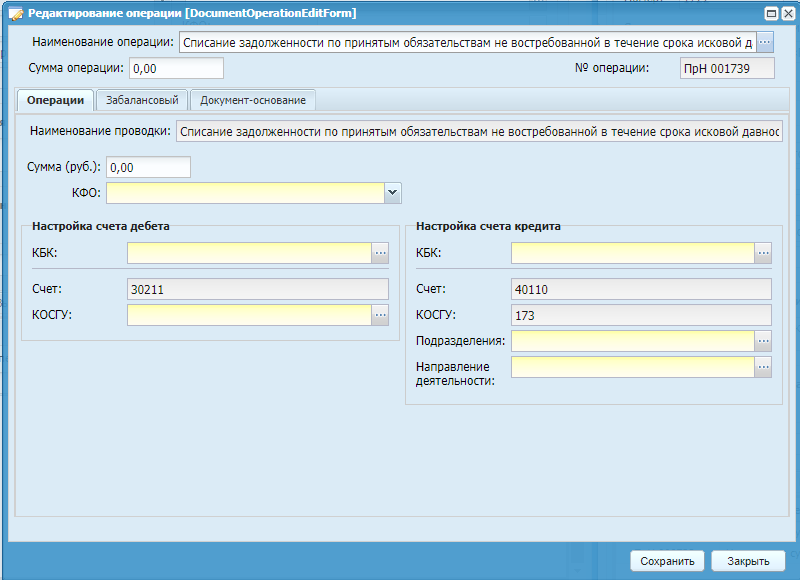This screenshot has height=580, width=800.
Task: Click the debit Счет field 30211
Action: point(257,289)
